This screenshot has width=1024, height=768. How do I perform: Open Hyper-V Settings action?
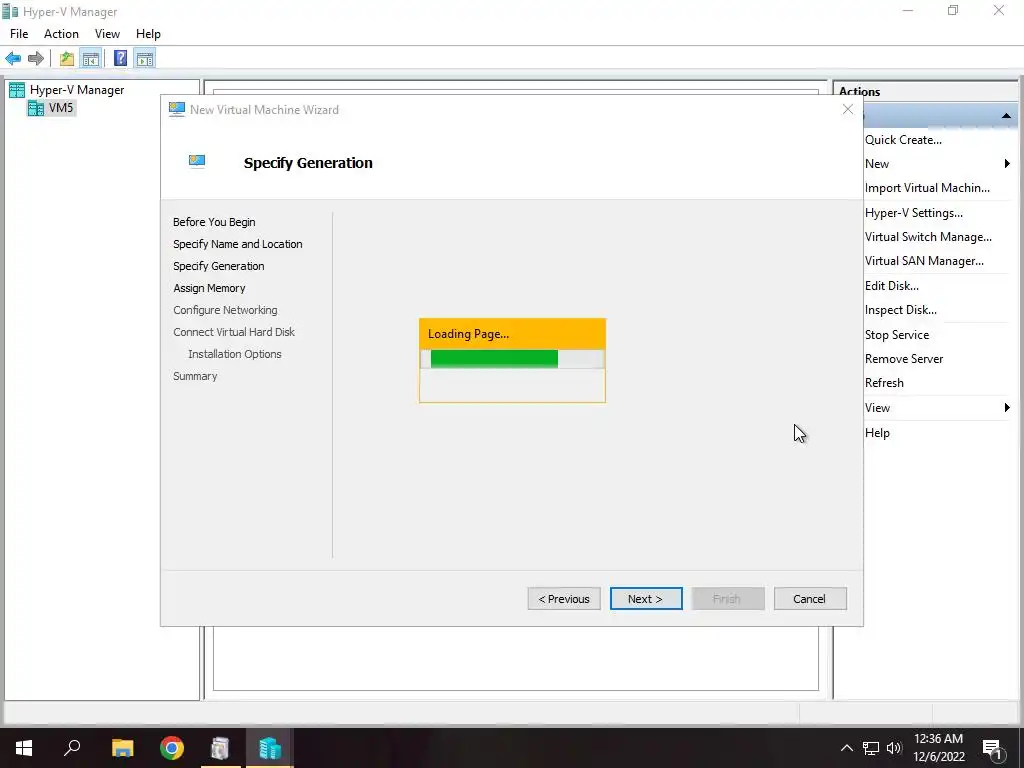[914, 213]
